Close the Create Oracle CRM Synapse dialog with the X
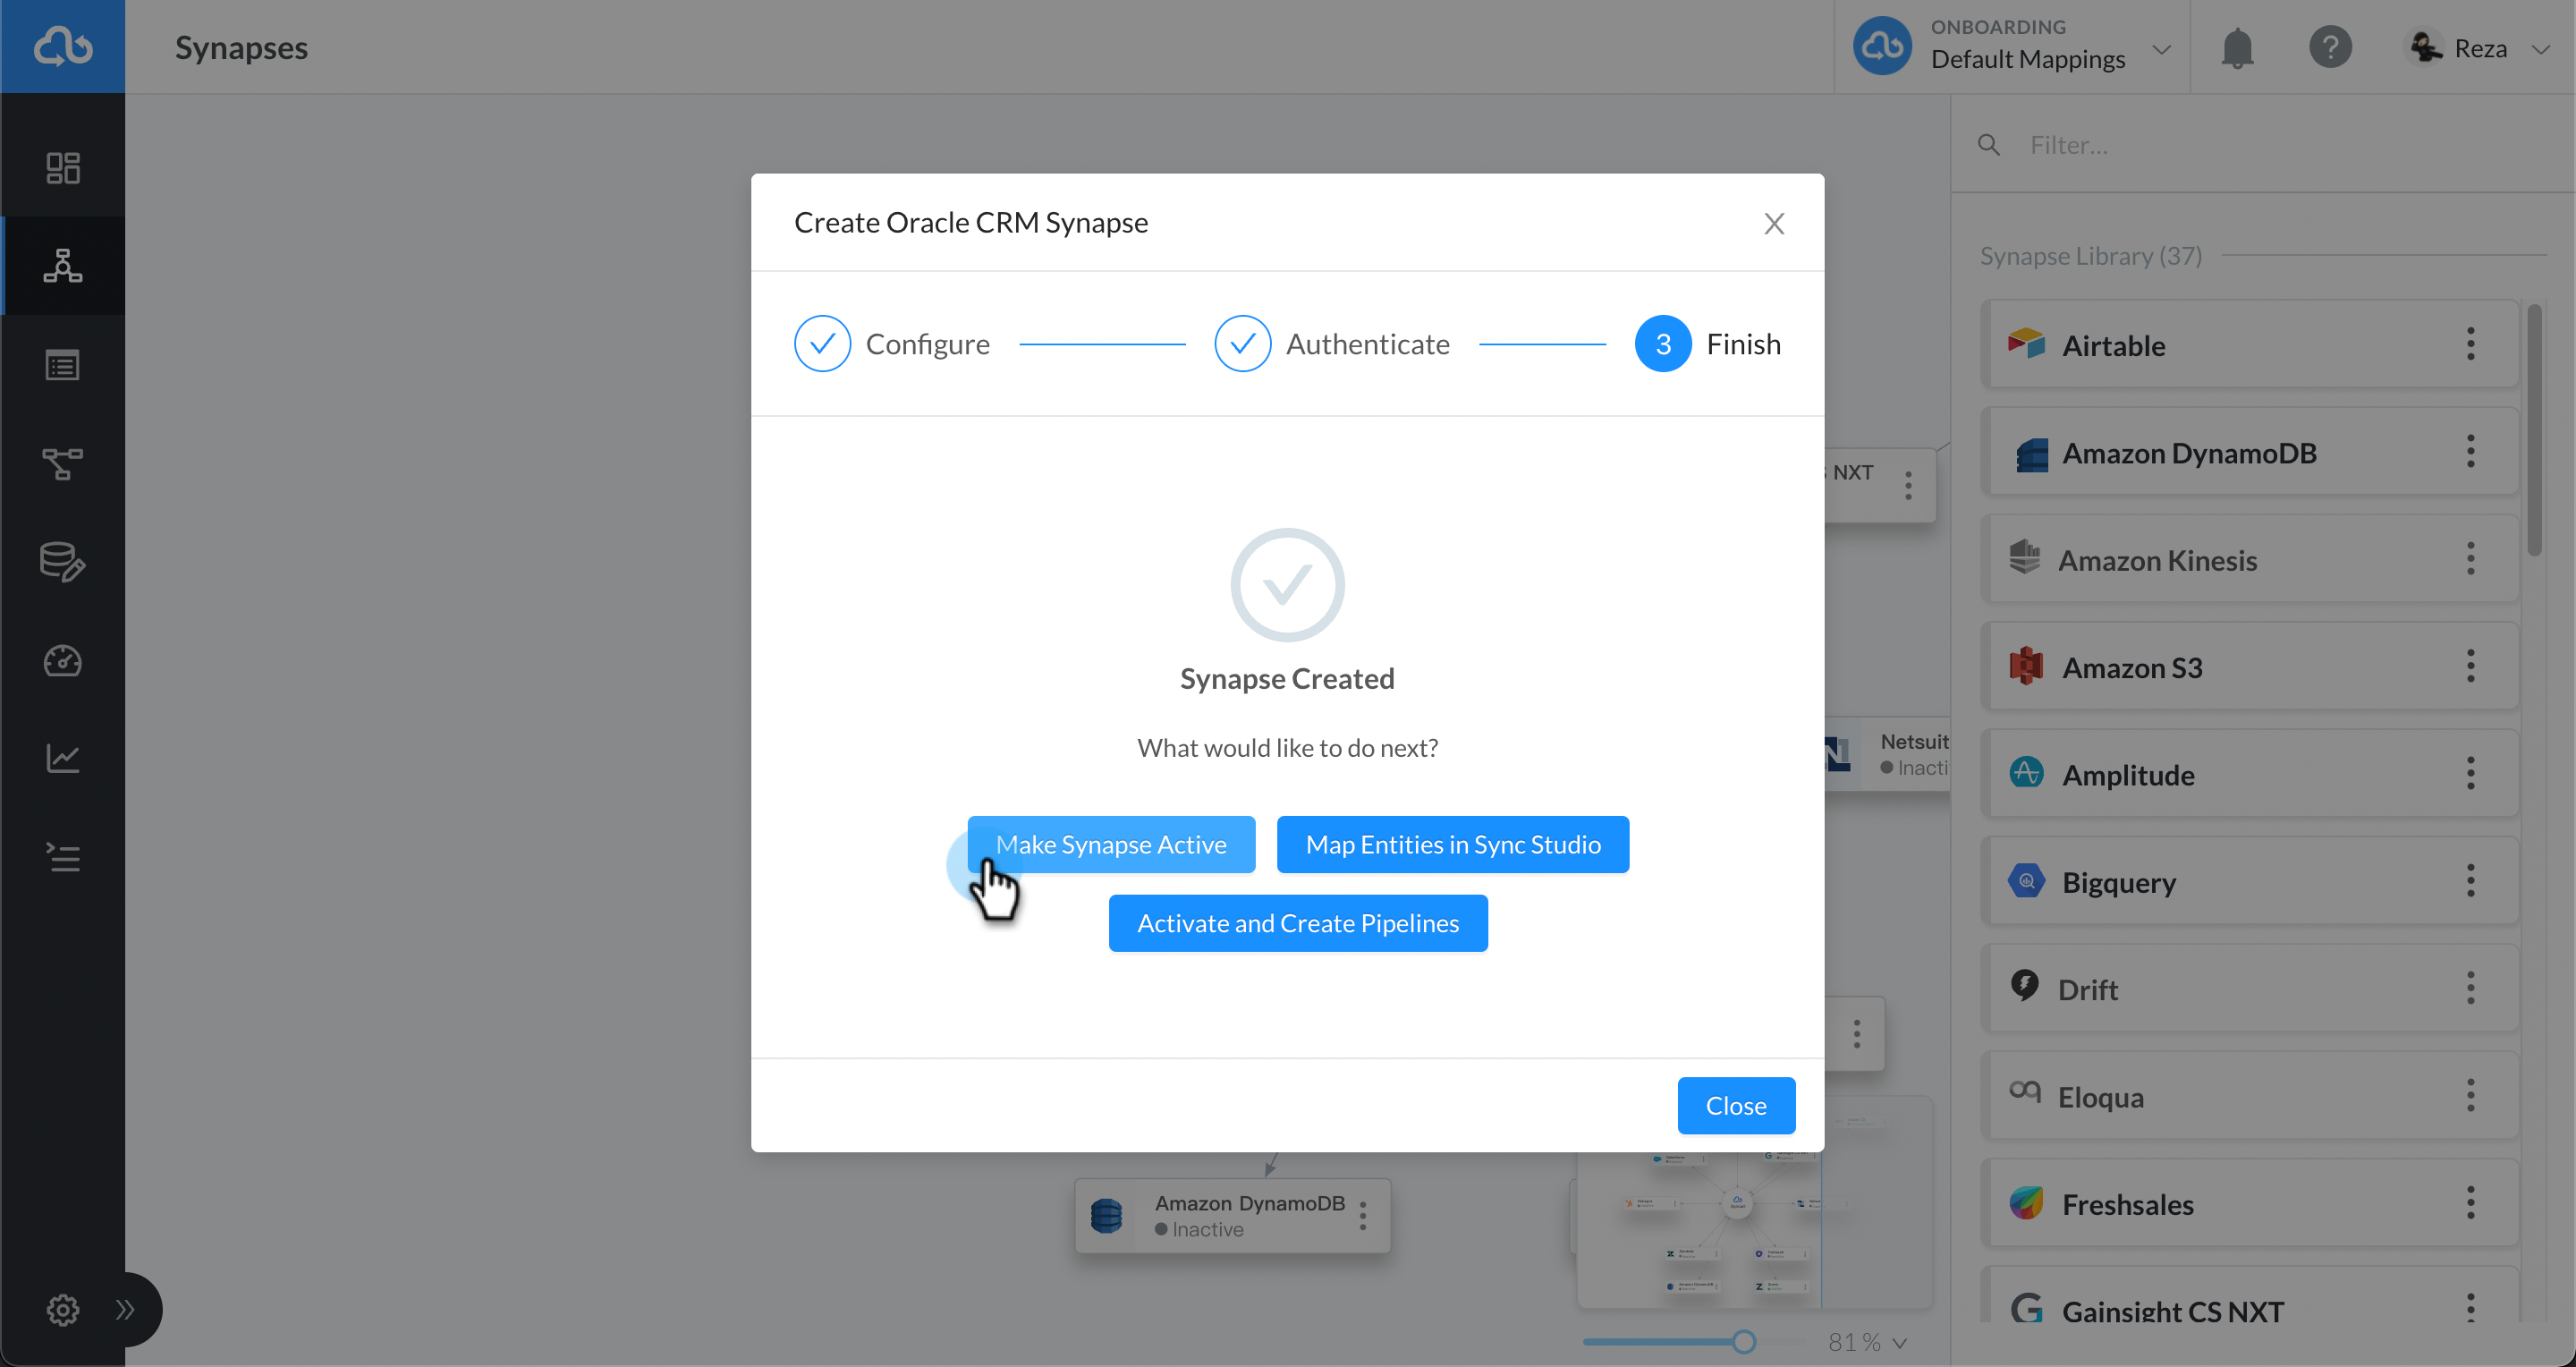The width and height of the screenshot is (2576, 1367). click(x=1773, y=223)
